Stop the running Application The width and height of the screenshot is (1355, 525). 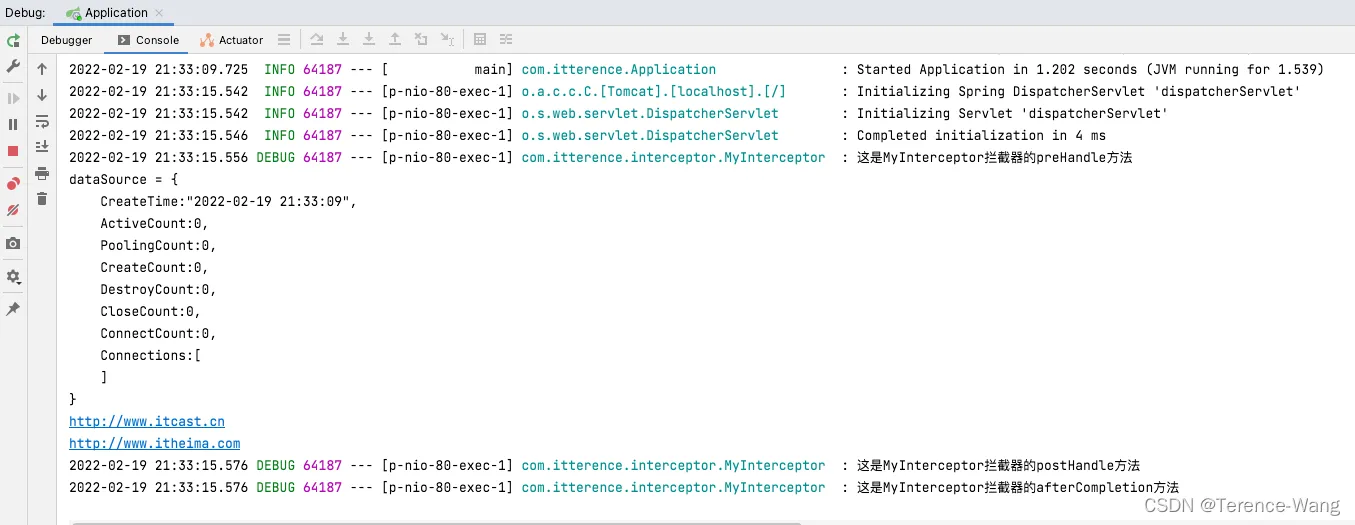click(13, 151)
